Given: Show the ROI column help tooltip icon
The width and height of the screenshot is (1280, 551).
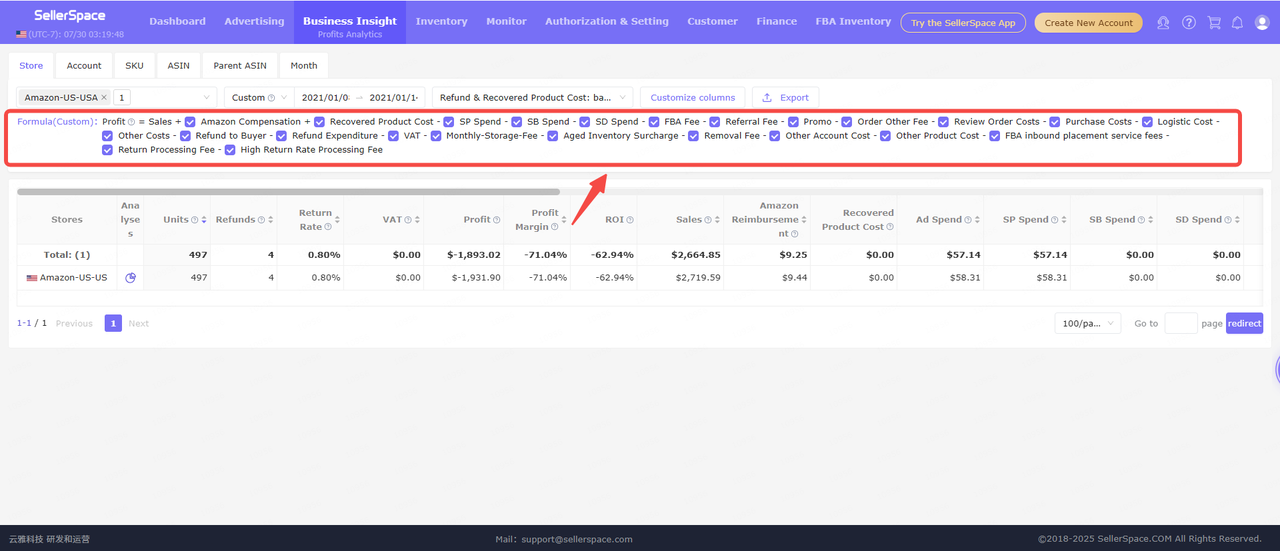Looking at the screenshot, I should 630,220.
